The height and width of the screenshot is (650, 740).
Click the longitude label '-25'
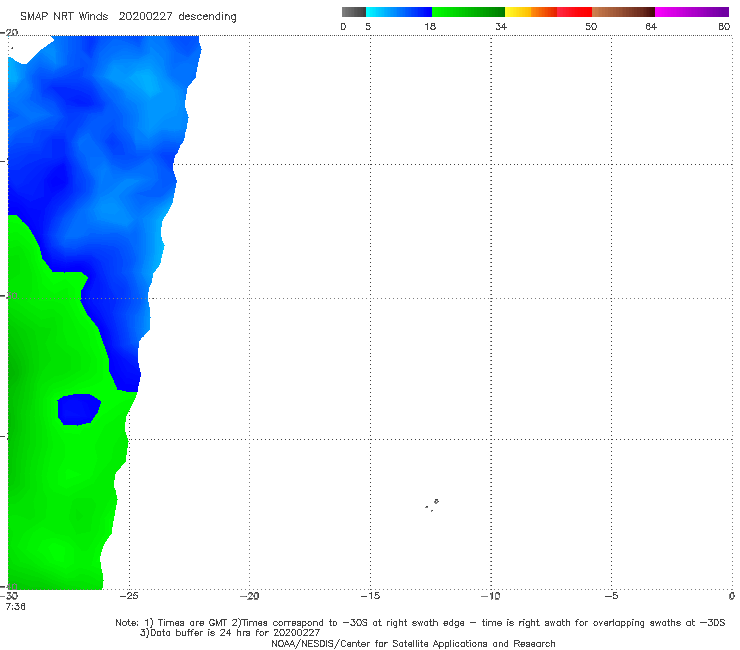click(129, 596)
